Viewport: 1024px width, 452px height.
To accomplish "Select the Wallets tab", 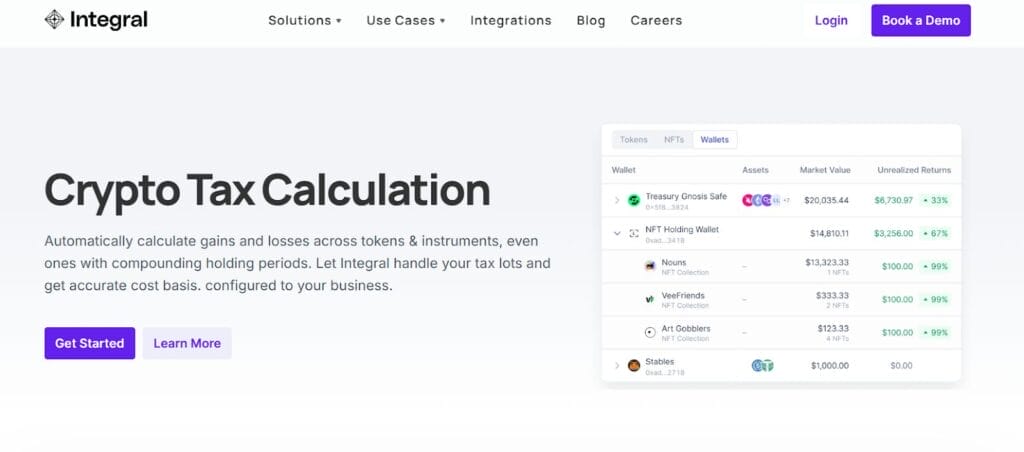I will pyautogui.click(x=714, y=140).
